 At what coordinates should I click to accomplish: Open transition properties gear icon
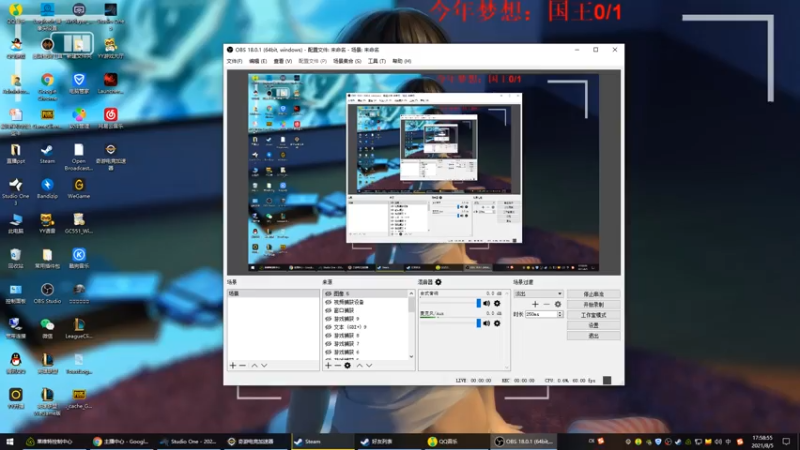(x=558, y=304)
